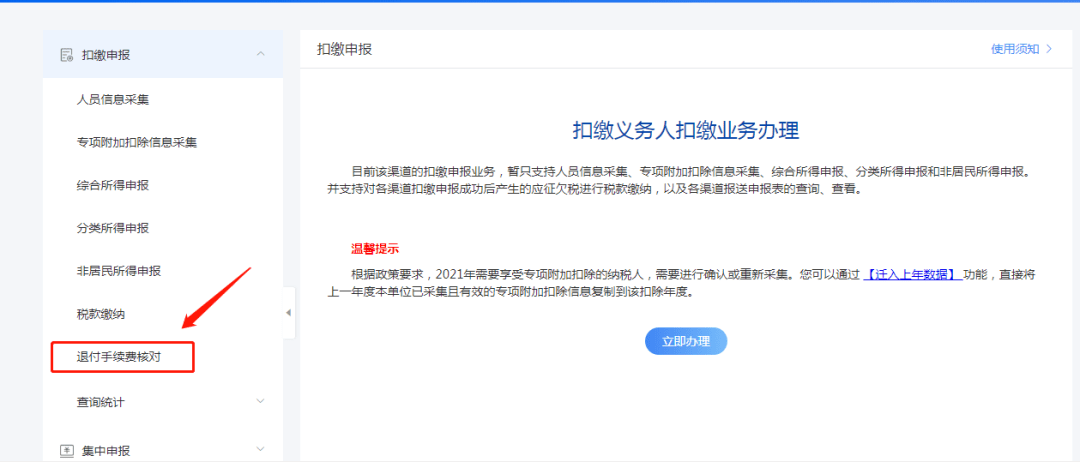The height and width of the screenshot is (462, 1080).
Task: Open 税款缴纳 menu entry
Action: [101, 314]
